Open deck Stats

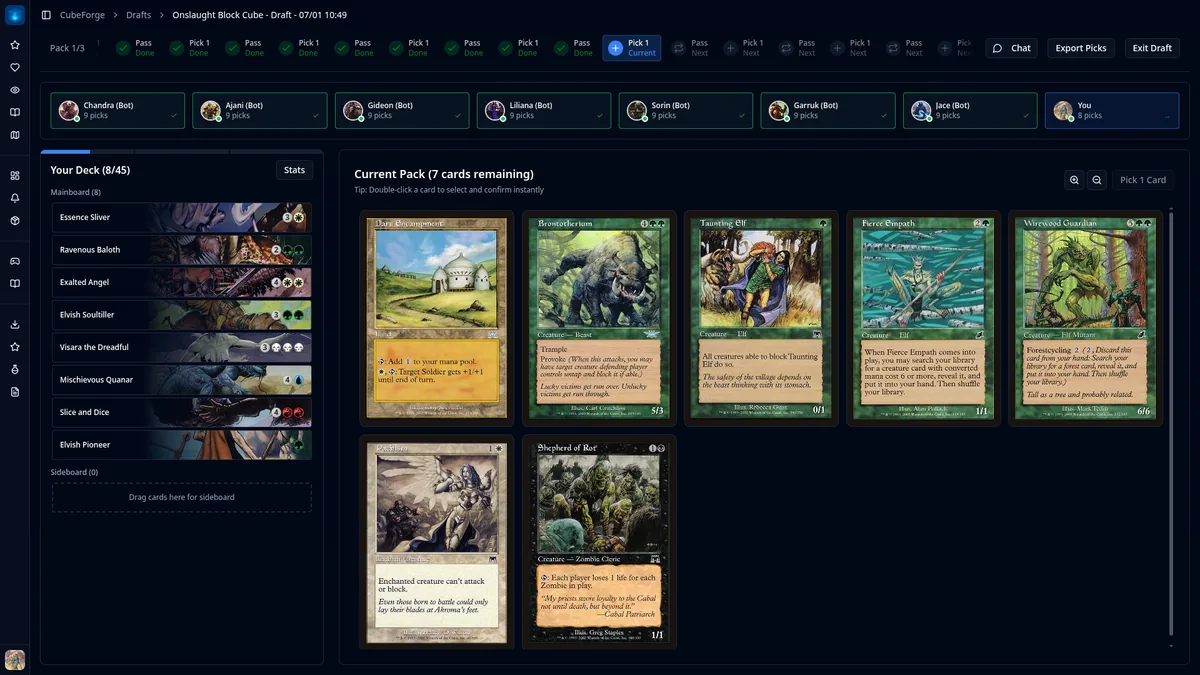click(x=294, y=170)
